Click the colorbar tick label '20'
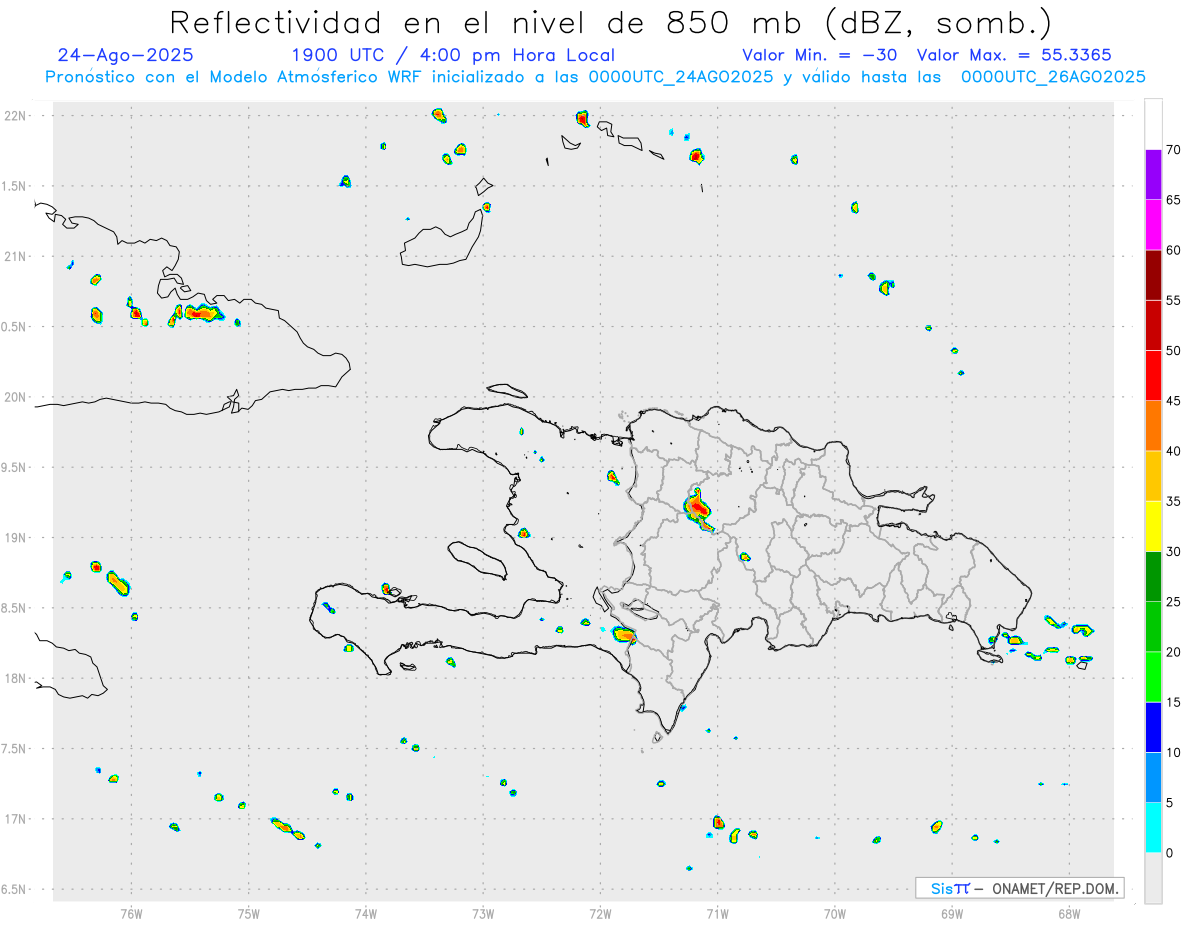 pos(1173,652)
